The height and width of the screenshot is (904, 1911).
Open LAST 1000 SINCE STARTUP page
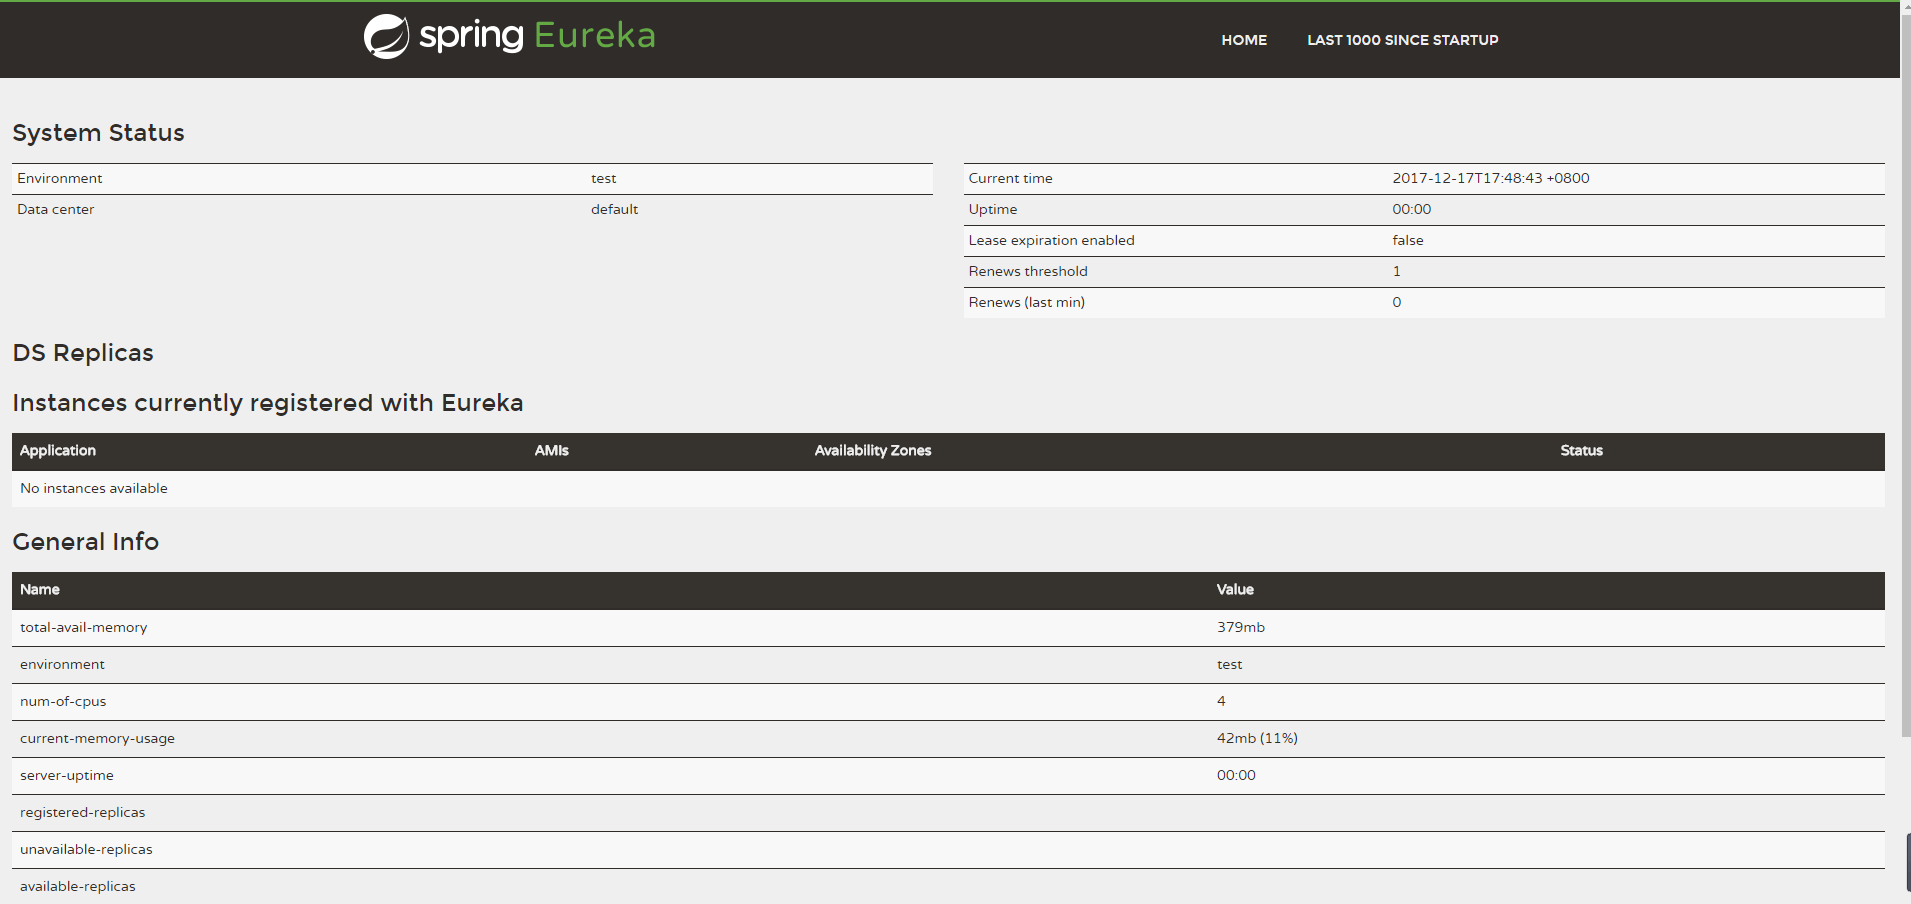click(1402, 40)
